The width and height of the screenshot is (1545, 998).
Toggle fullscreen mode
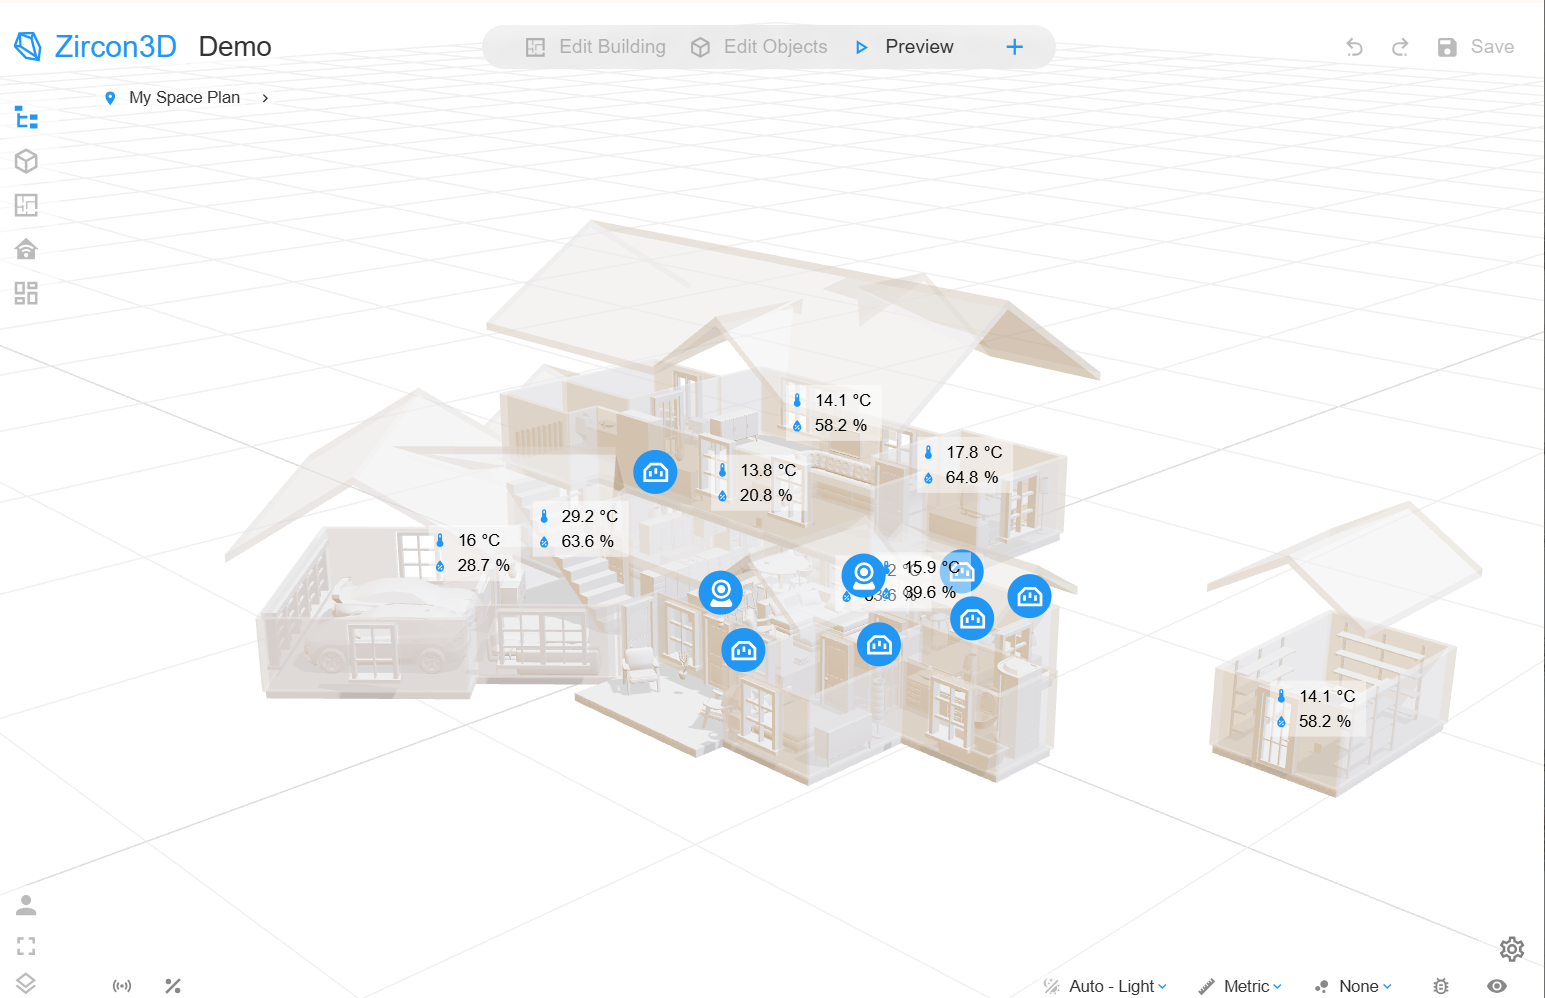[27, 946]
